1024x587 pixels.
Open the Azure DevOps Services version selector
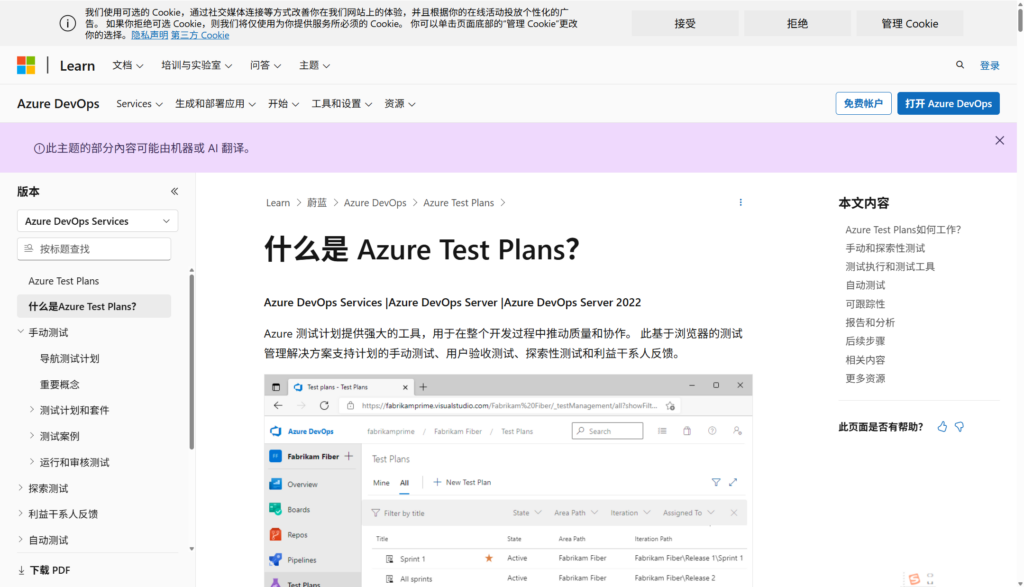[x=97, y=221]
